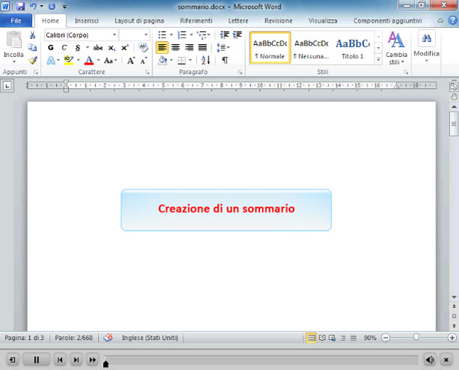
Task: Toggle superscript formatting
Action: [125, 48]
